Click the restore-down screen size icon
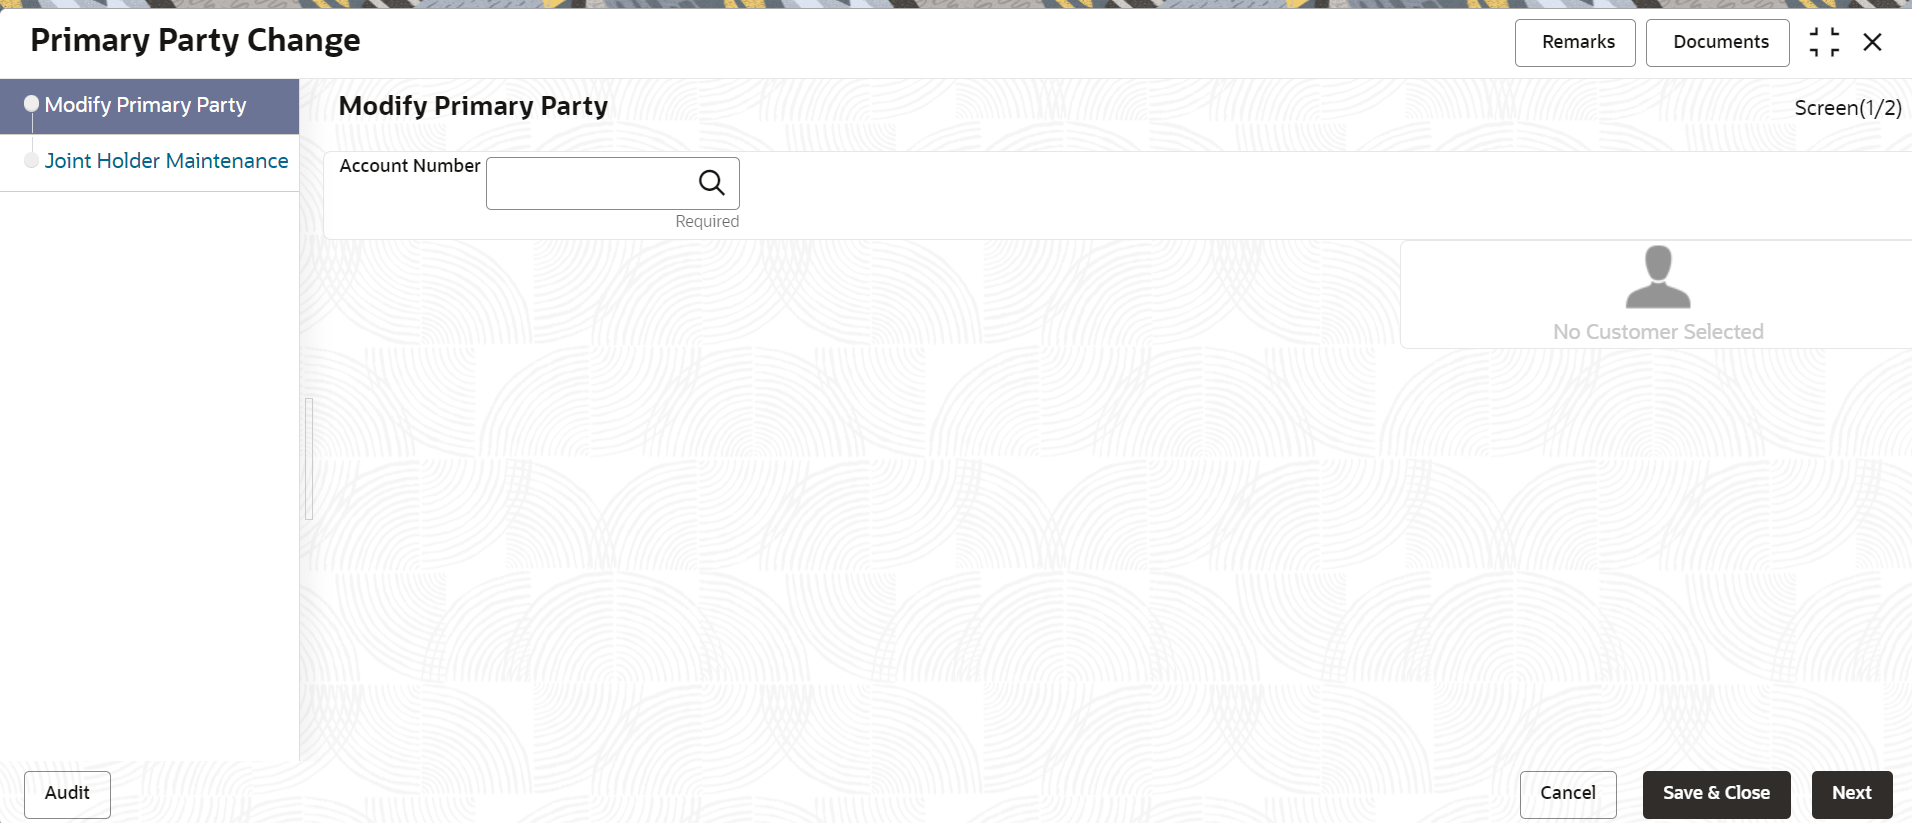The width and height of the screenshot is (1912, 824). click(x=1824, y=42)
